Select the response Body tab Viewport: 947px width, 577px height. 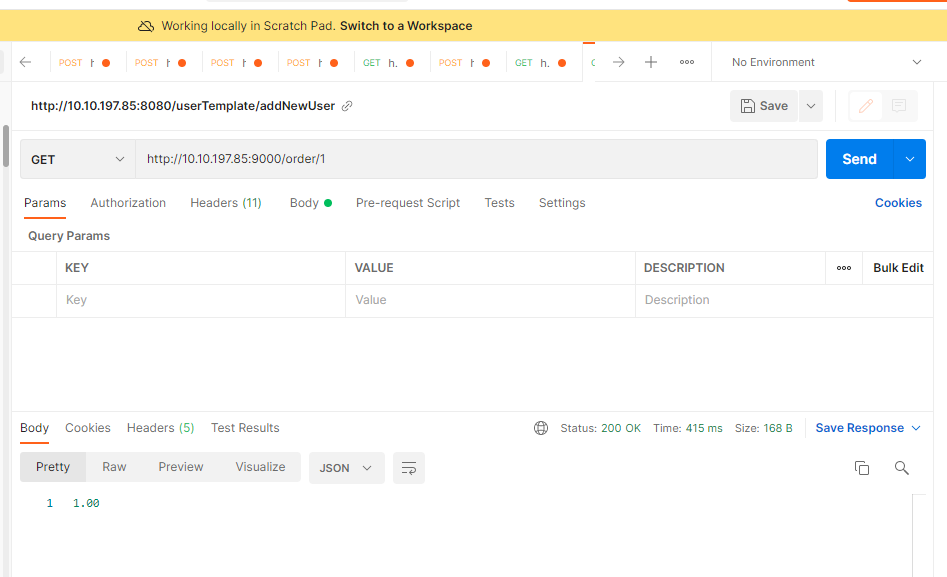[x=34, y=428]
